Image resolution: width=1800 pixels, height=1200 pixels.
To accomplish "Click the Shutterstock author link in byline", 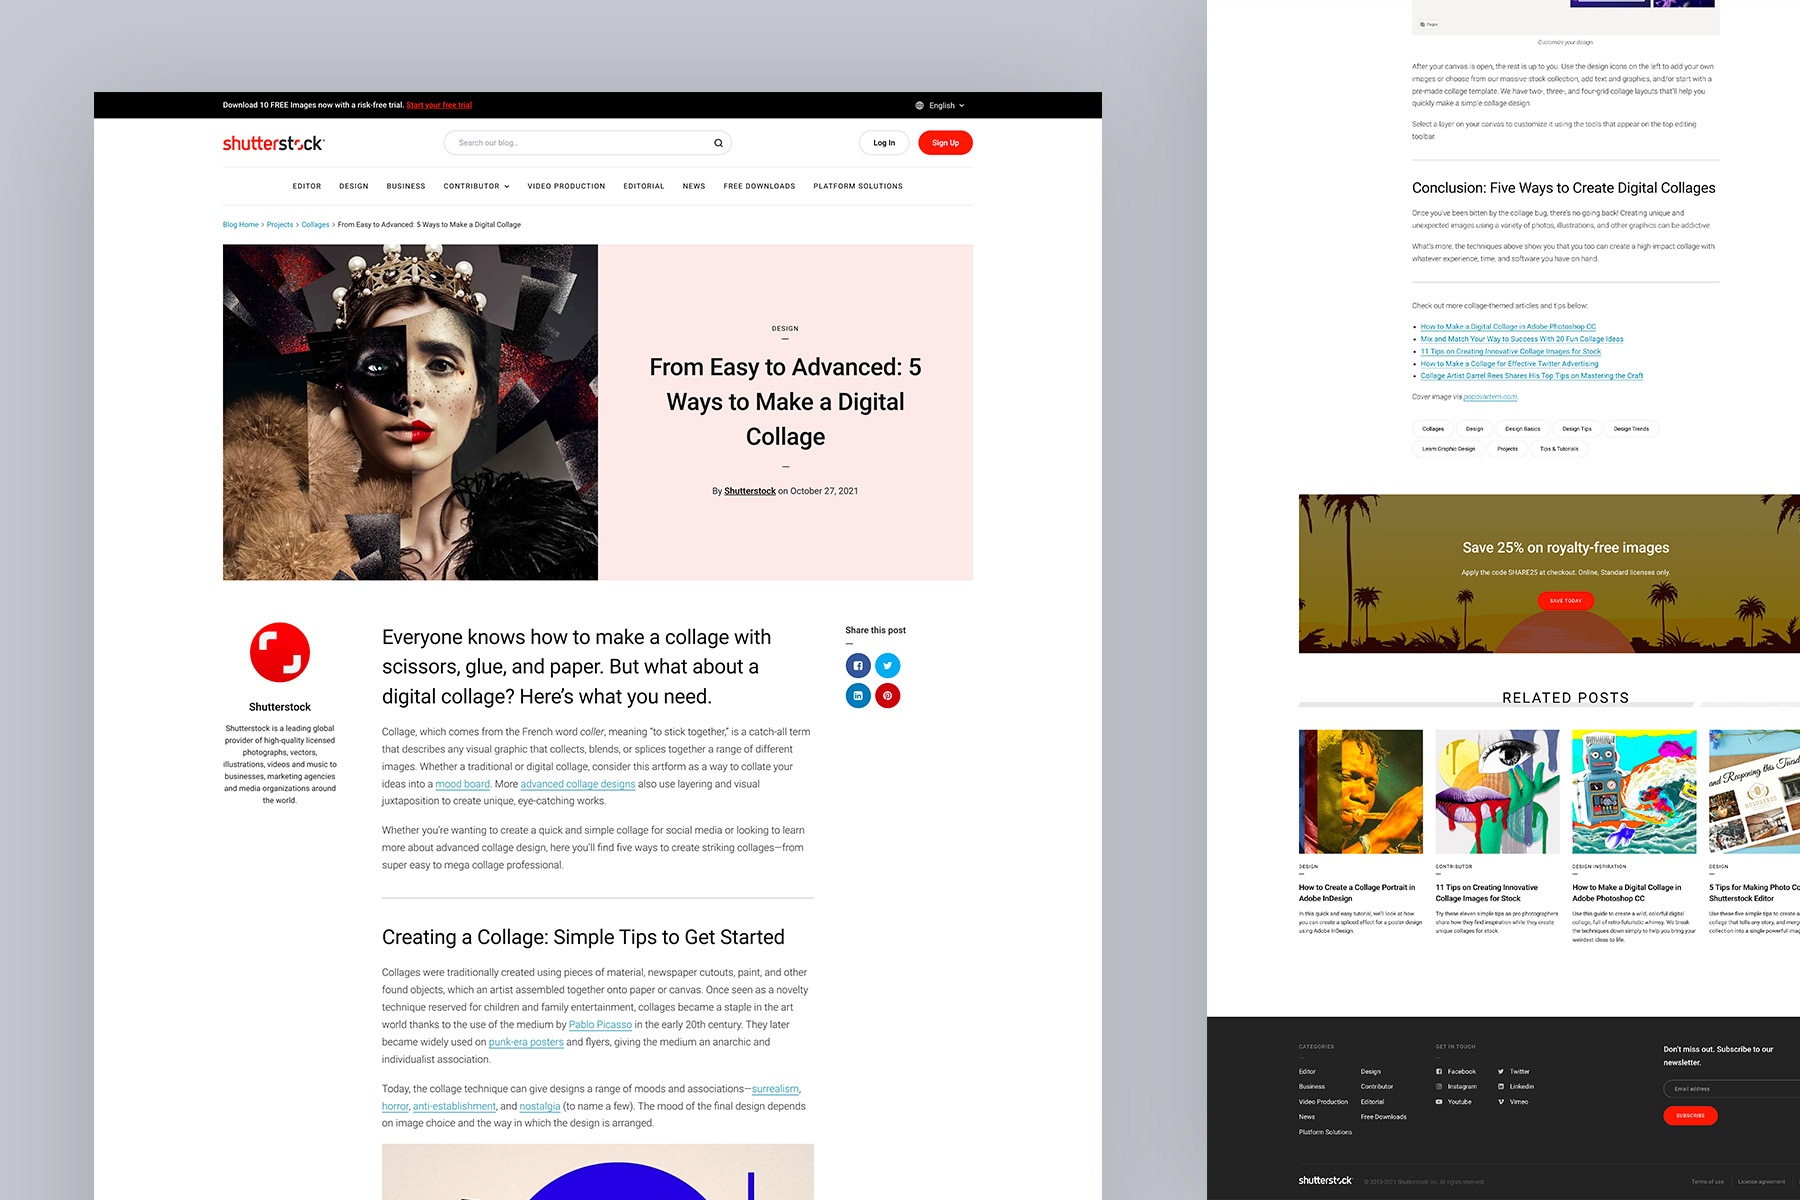I will point(750,491).
